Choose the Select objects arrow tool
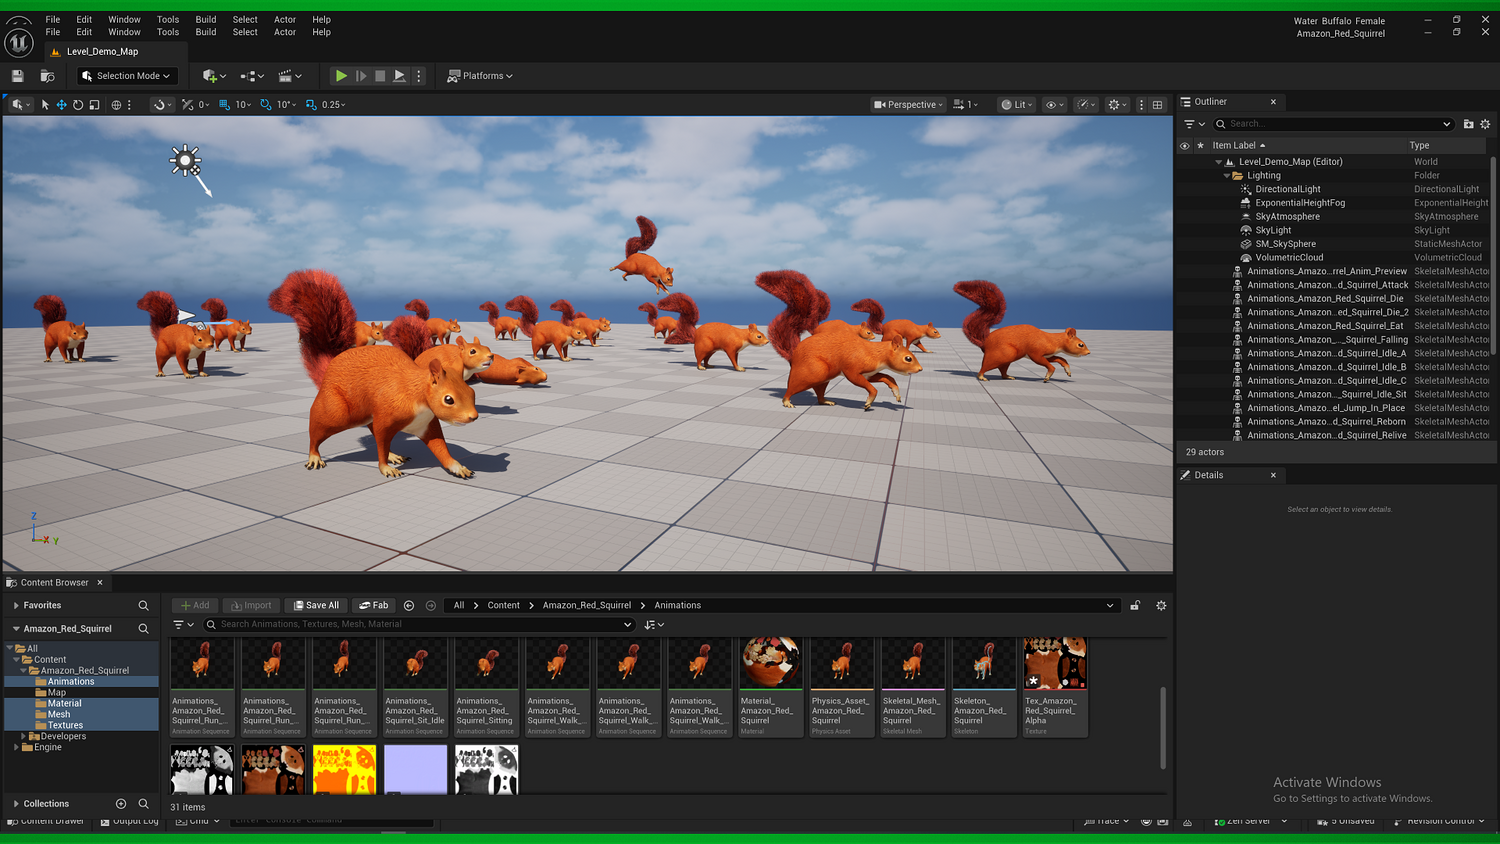This screenshot has height=844, width=1500. tap(45, 105)
